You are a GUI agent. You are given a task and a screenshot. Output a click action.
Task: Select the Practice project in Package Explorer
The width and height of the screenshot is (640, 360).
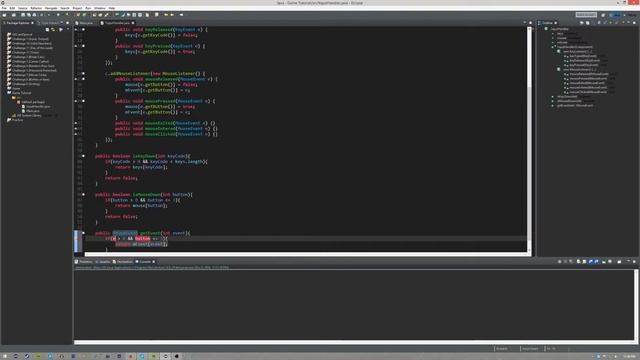click(15, 120)
